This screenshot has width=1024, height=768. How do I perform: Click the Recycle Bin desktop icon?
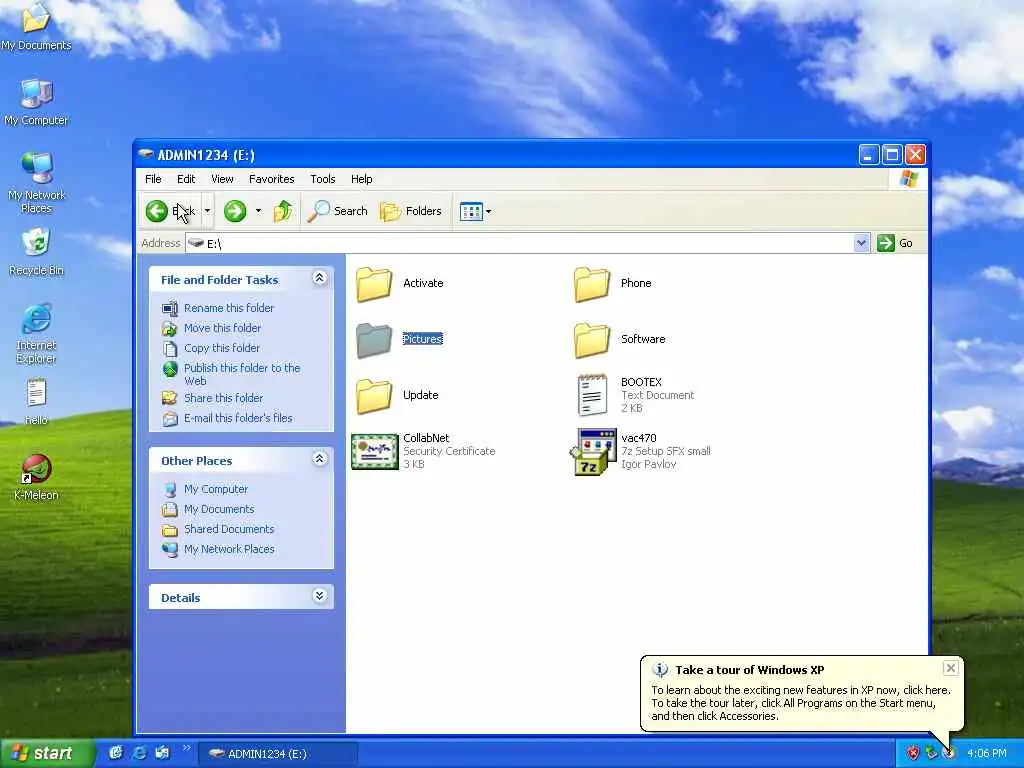(x=37, y=252)
